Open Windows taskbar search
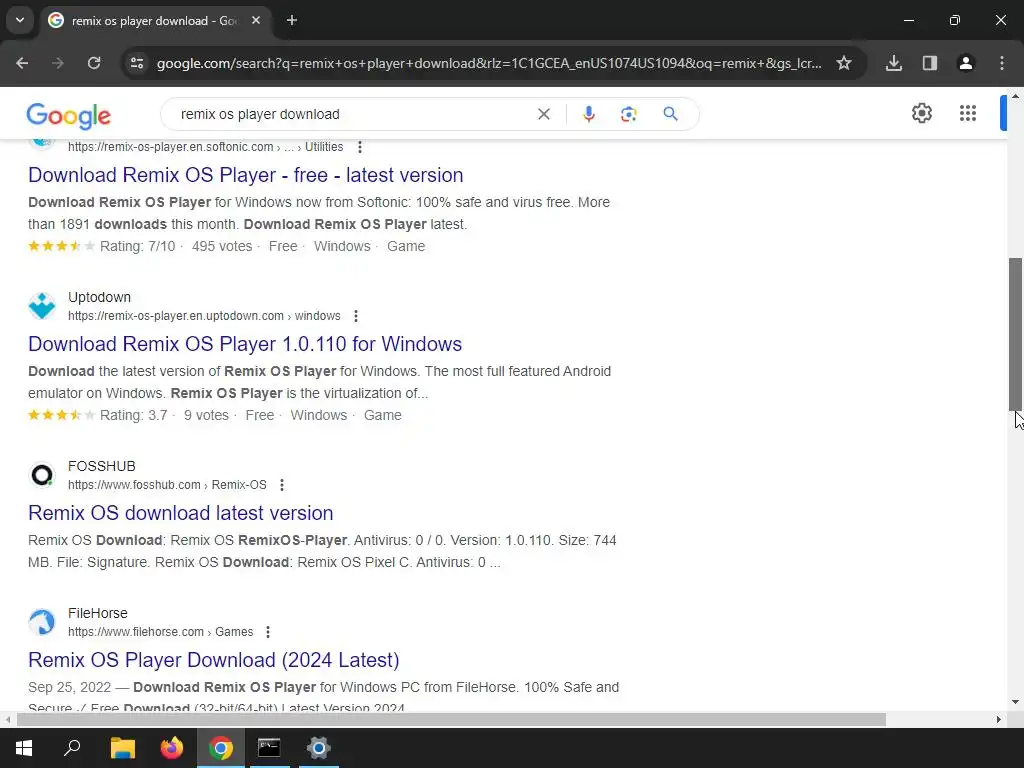 72,748
